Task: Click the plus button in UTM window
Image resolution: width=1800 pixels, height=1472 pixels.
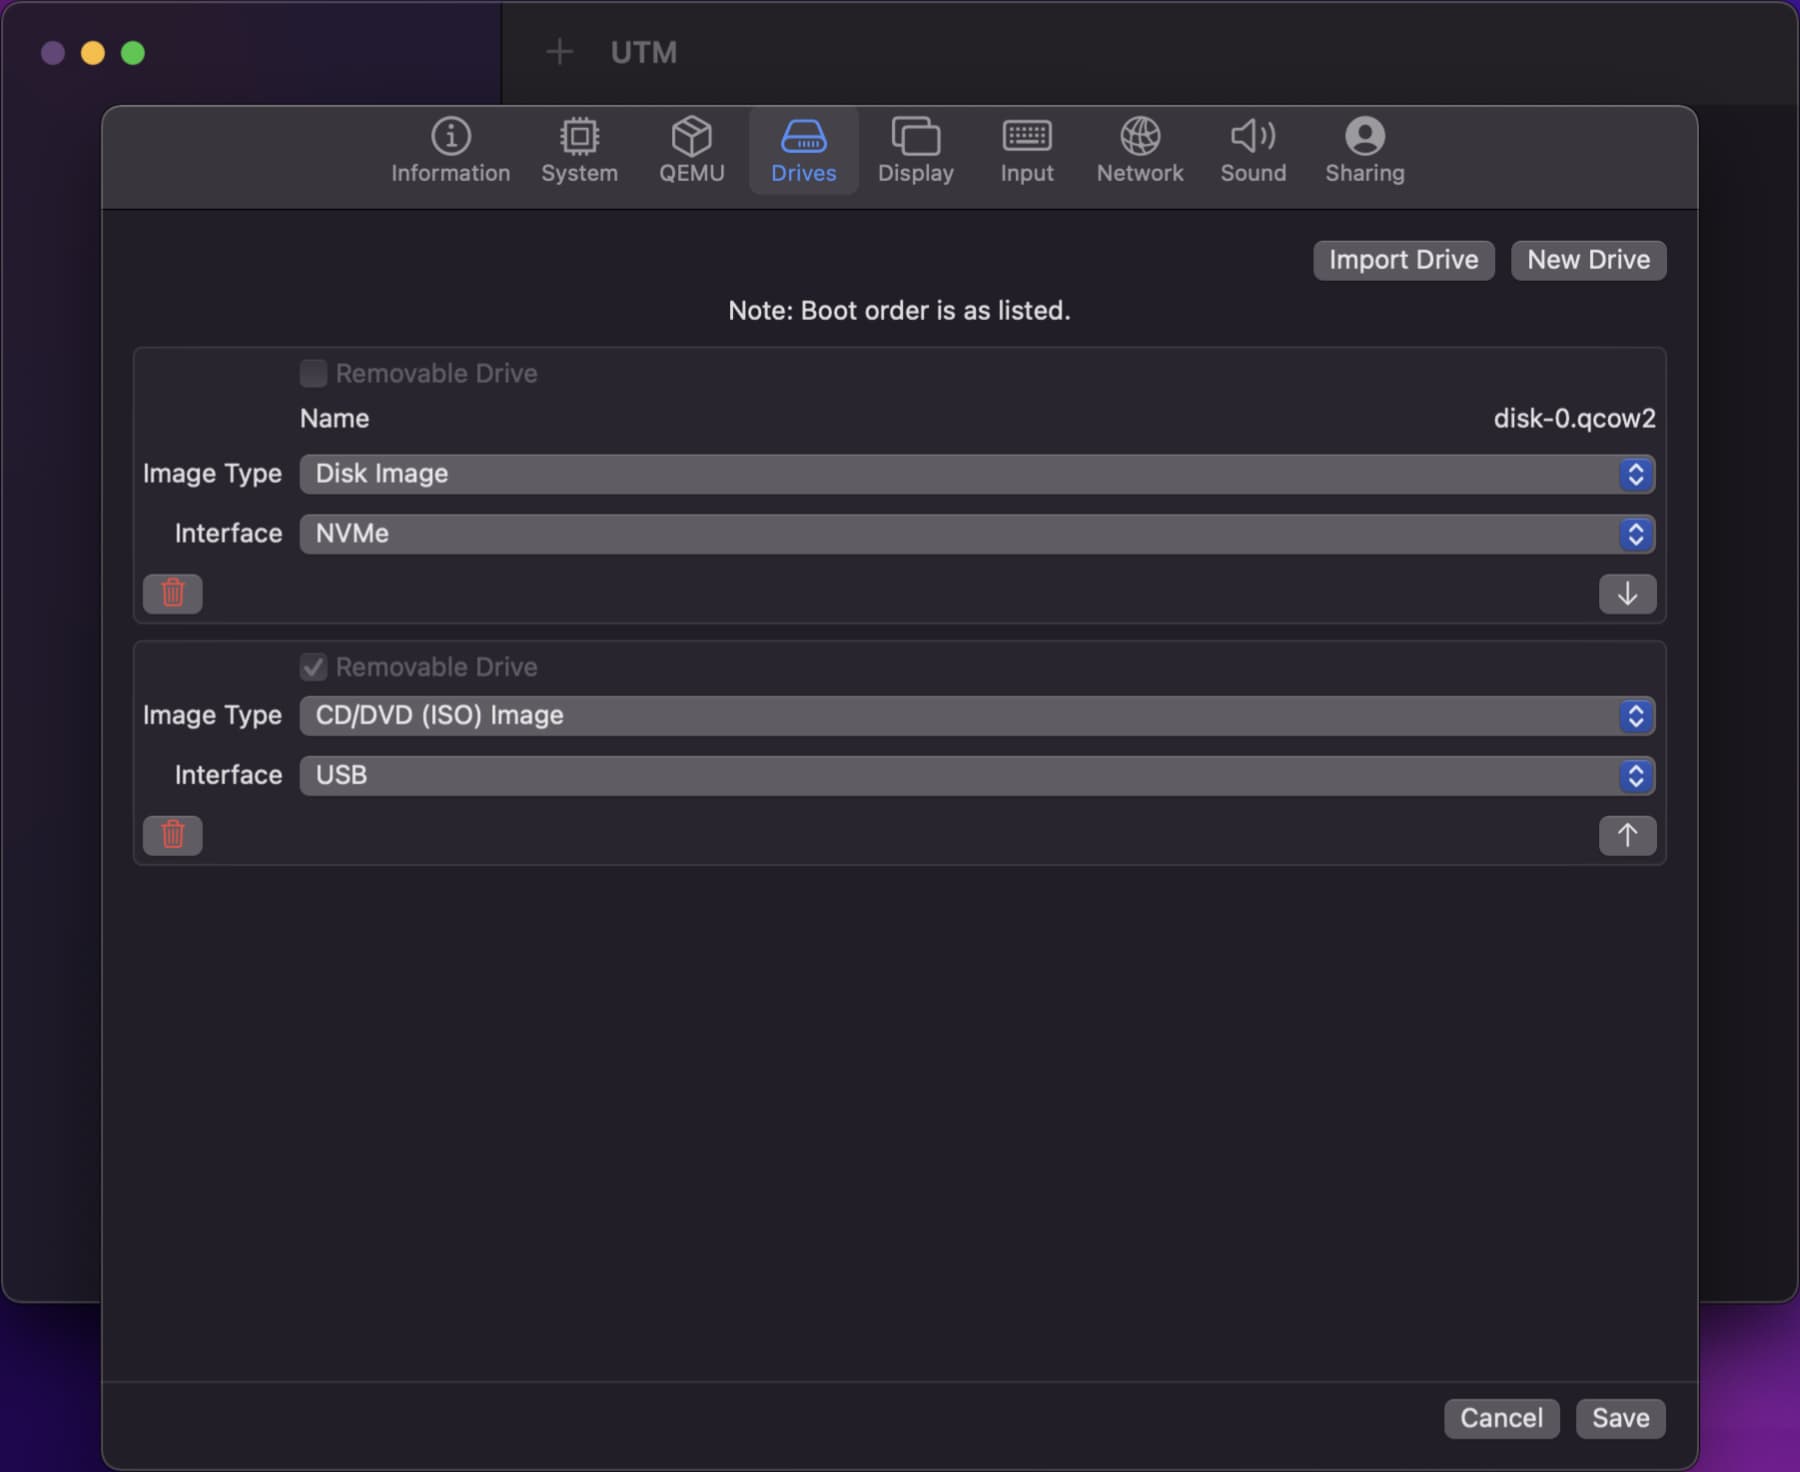Action: pyautogui.click(x=560, y=52)
